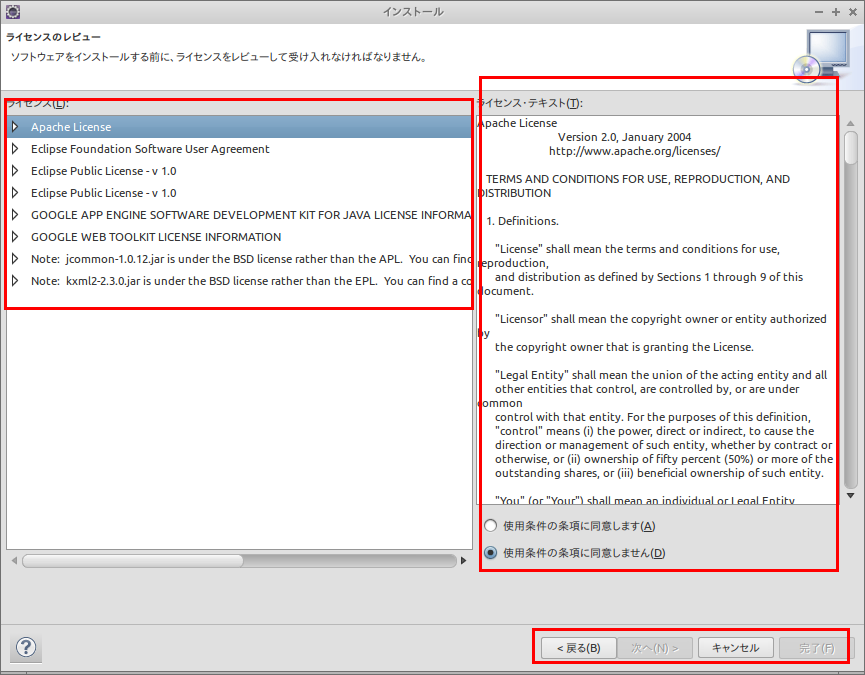Open the Eclipse window menu icon in title bar
This screenshot has width=865, height=675.
13,12
